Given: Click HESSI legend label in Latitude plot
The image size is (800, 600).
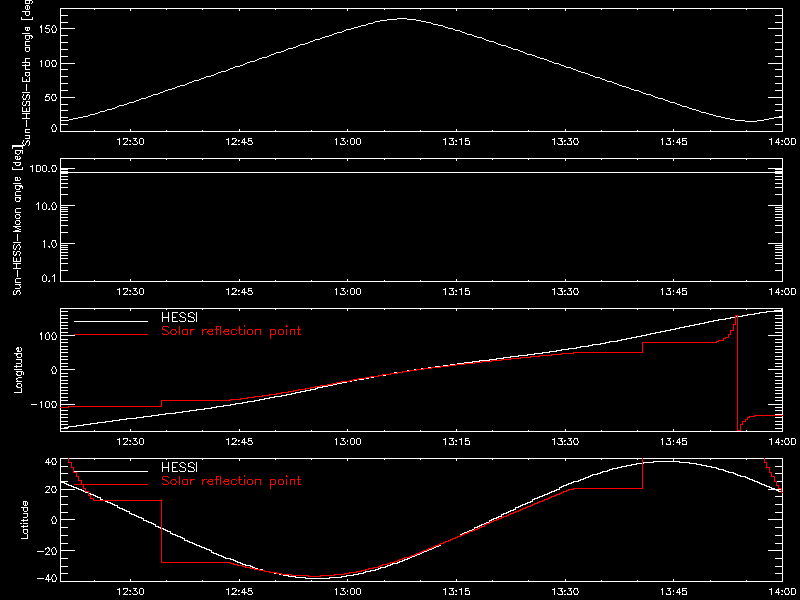Looking at the screenshot, I should tap(179, 467).
